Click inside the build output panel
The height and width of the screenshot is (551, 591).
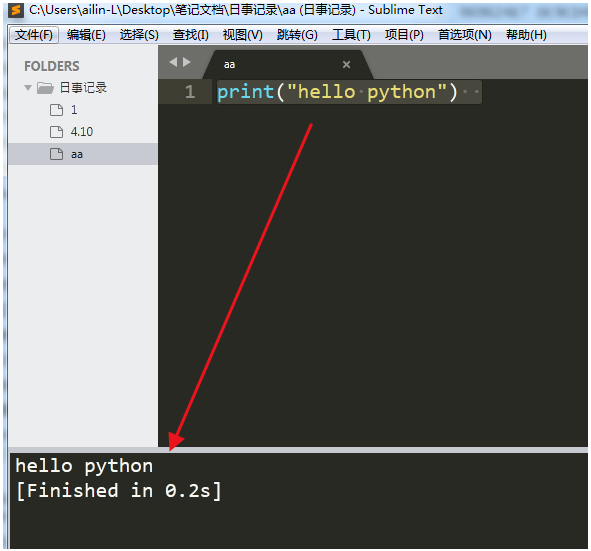pyautogui.click(x=299, y=500)
